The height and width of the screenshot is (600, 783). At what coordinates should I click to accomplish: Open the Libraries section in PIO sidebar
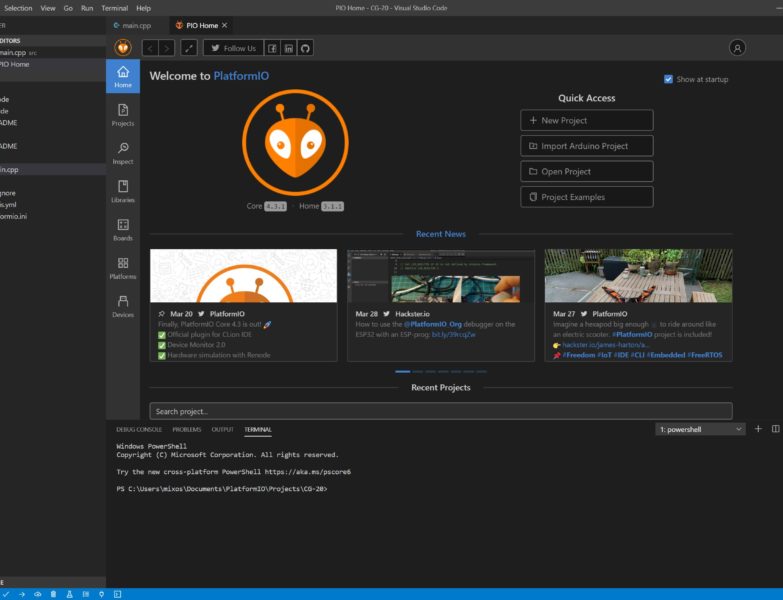(123, 191)
